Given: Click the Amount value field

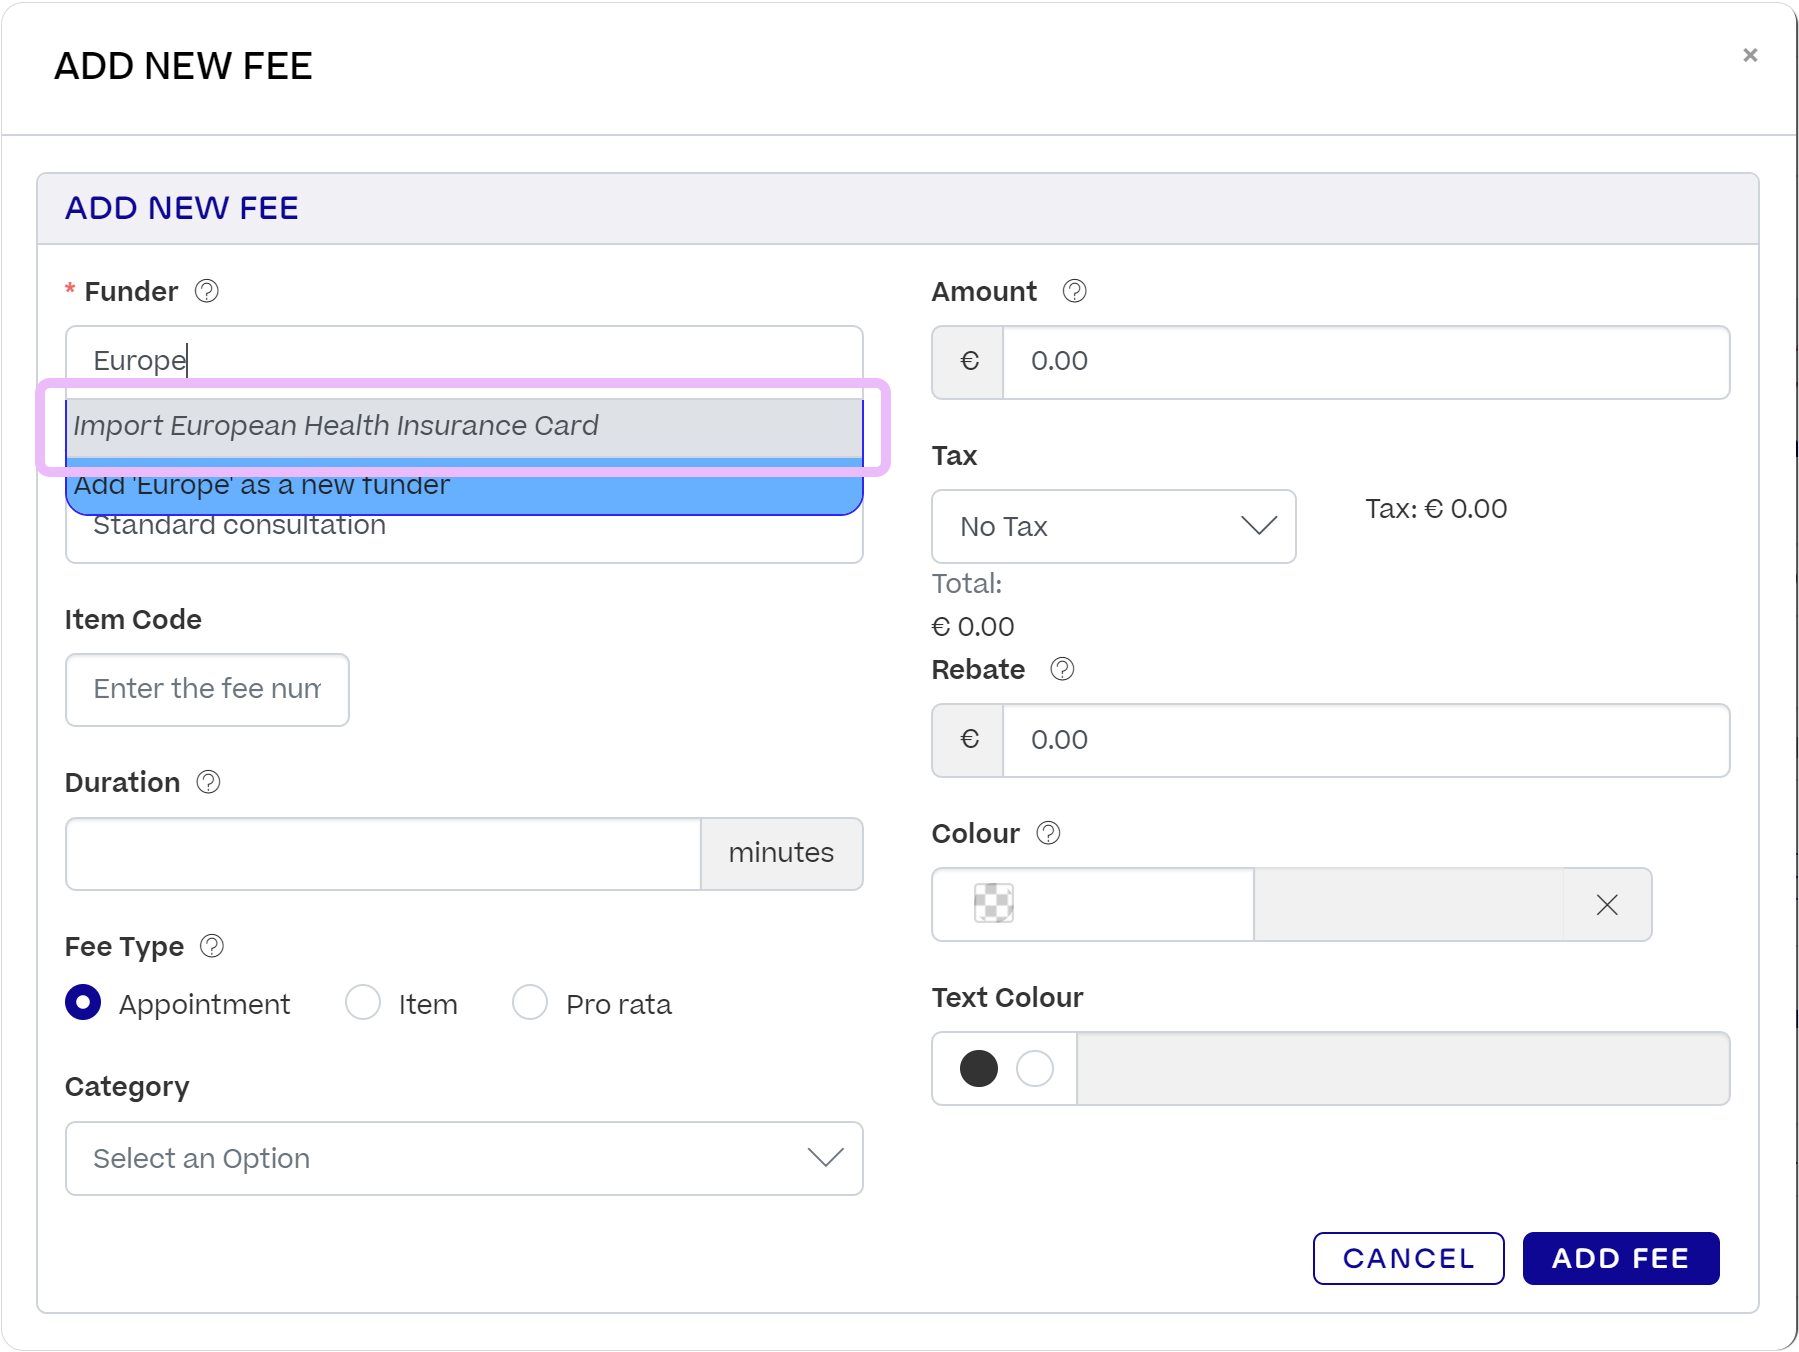Looking at the screenshot, I should coord(1366,362).
